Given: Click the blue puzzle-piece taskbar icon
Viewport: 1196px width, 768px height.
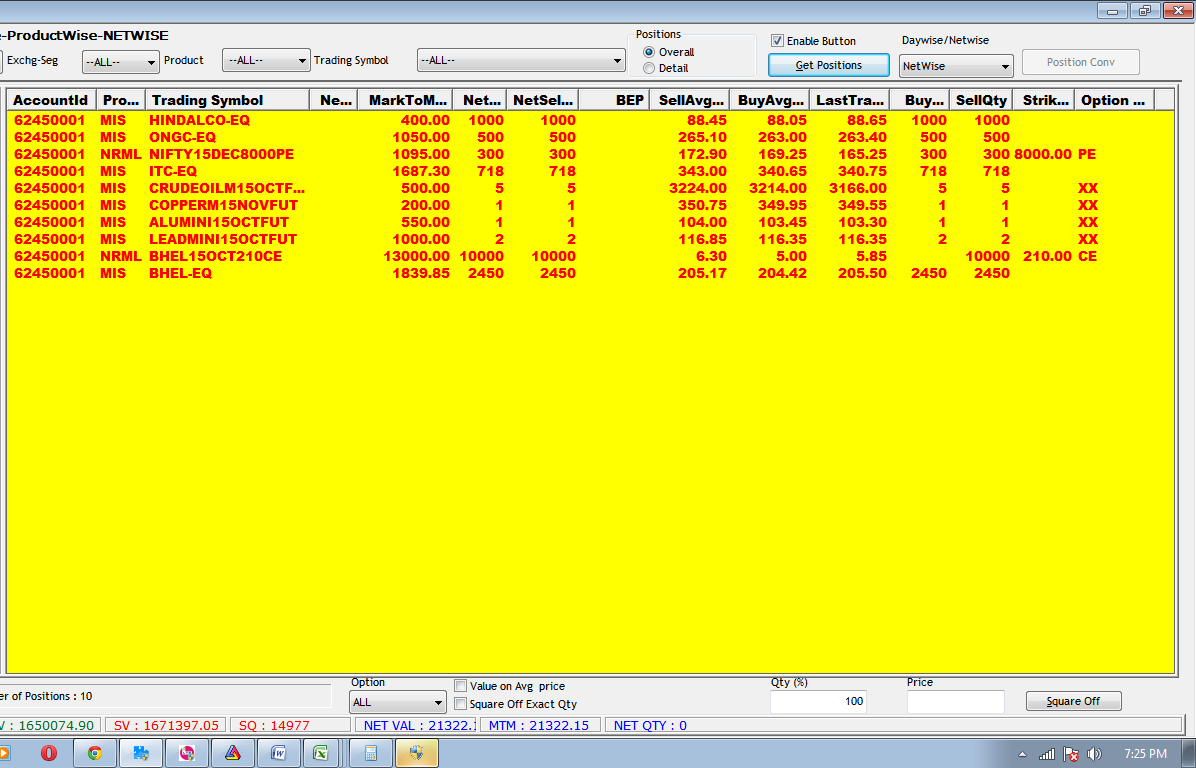Looking at the screenshot, I should [140, 754].
